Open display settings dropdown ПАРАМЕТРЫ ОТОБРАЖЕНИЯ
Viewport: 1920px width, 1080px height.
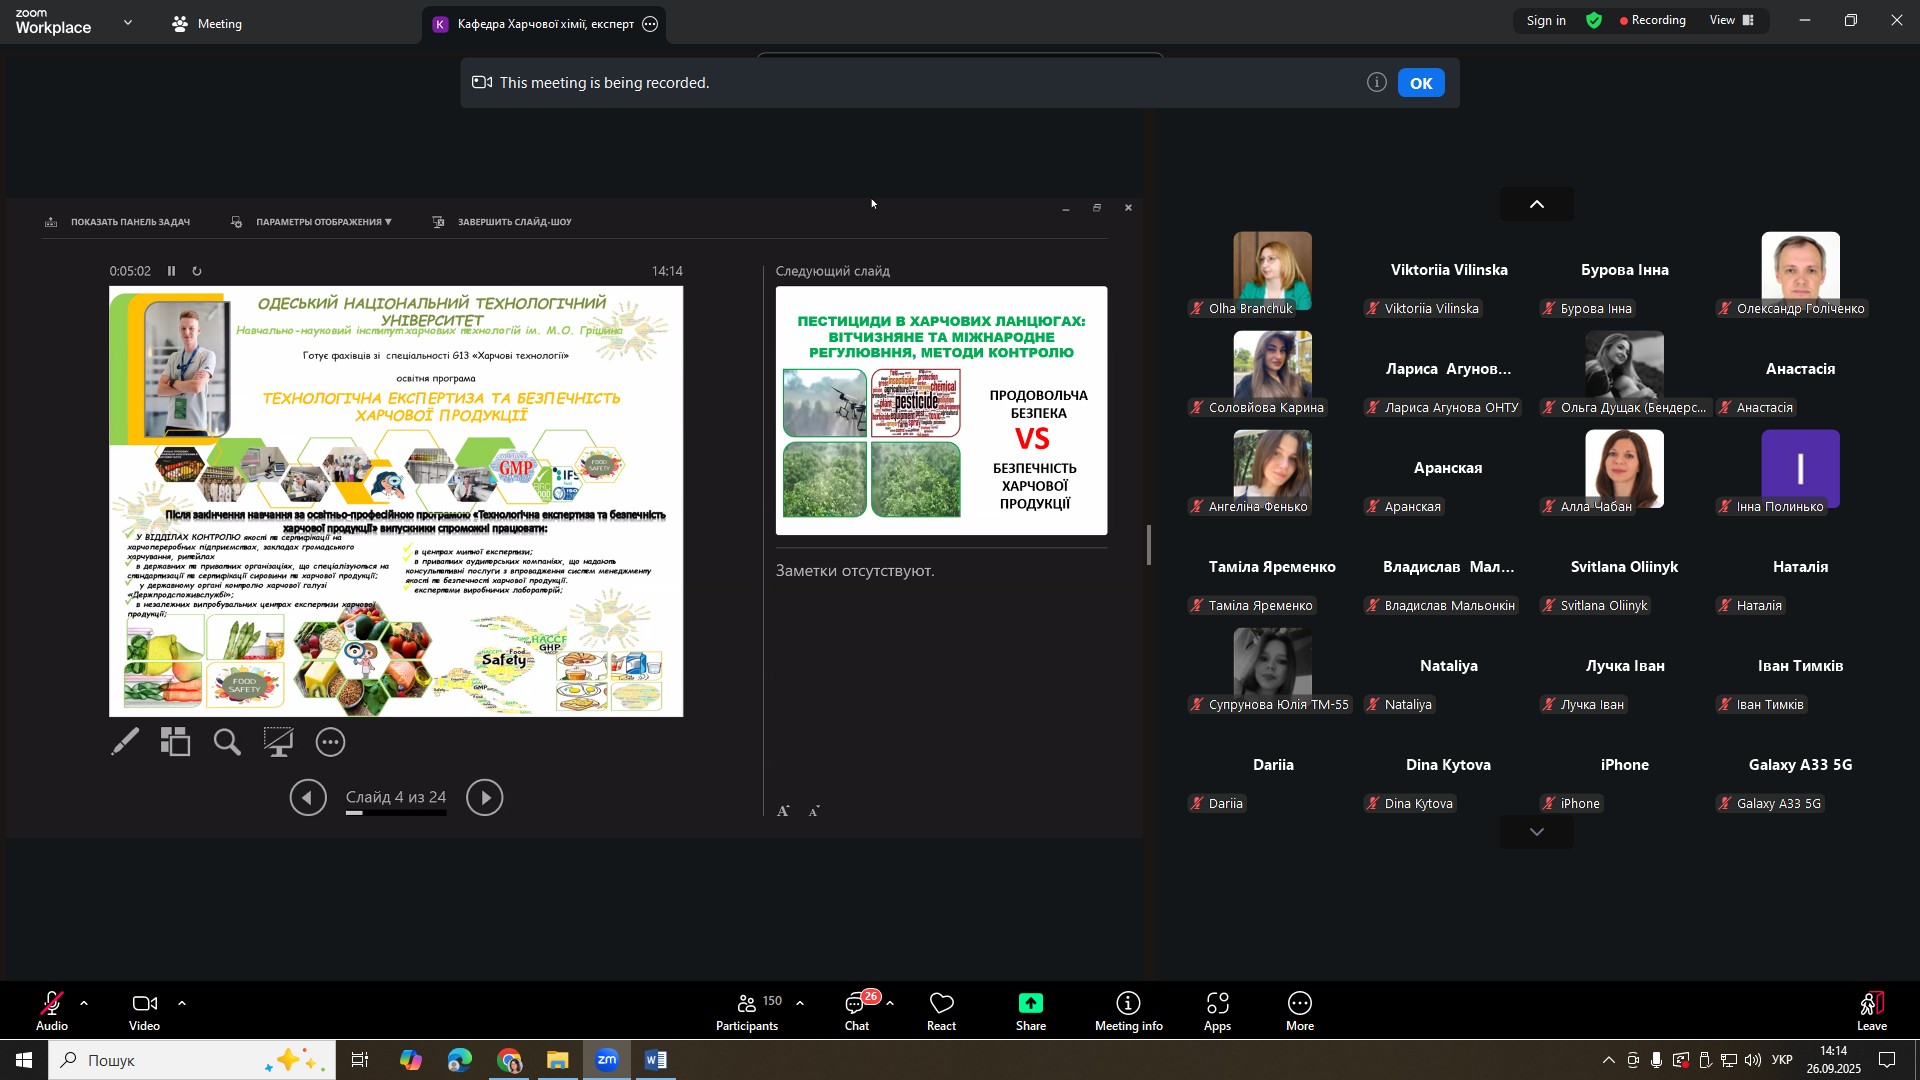[x=322, y=222]
